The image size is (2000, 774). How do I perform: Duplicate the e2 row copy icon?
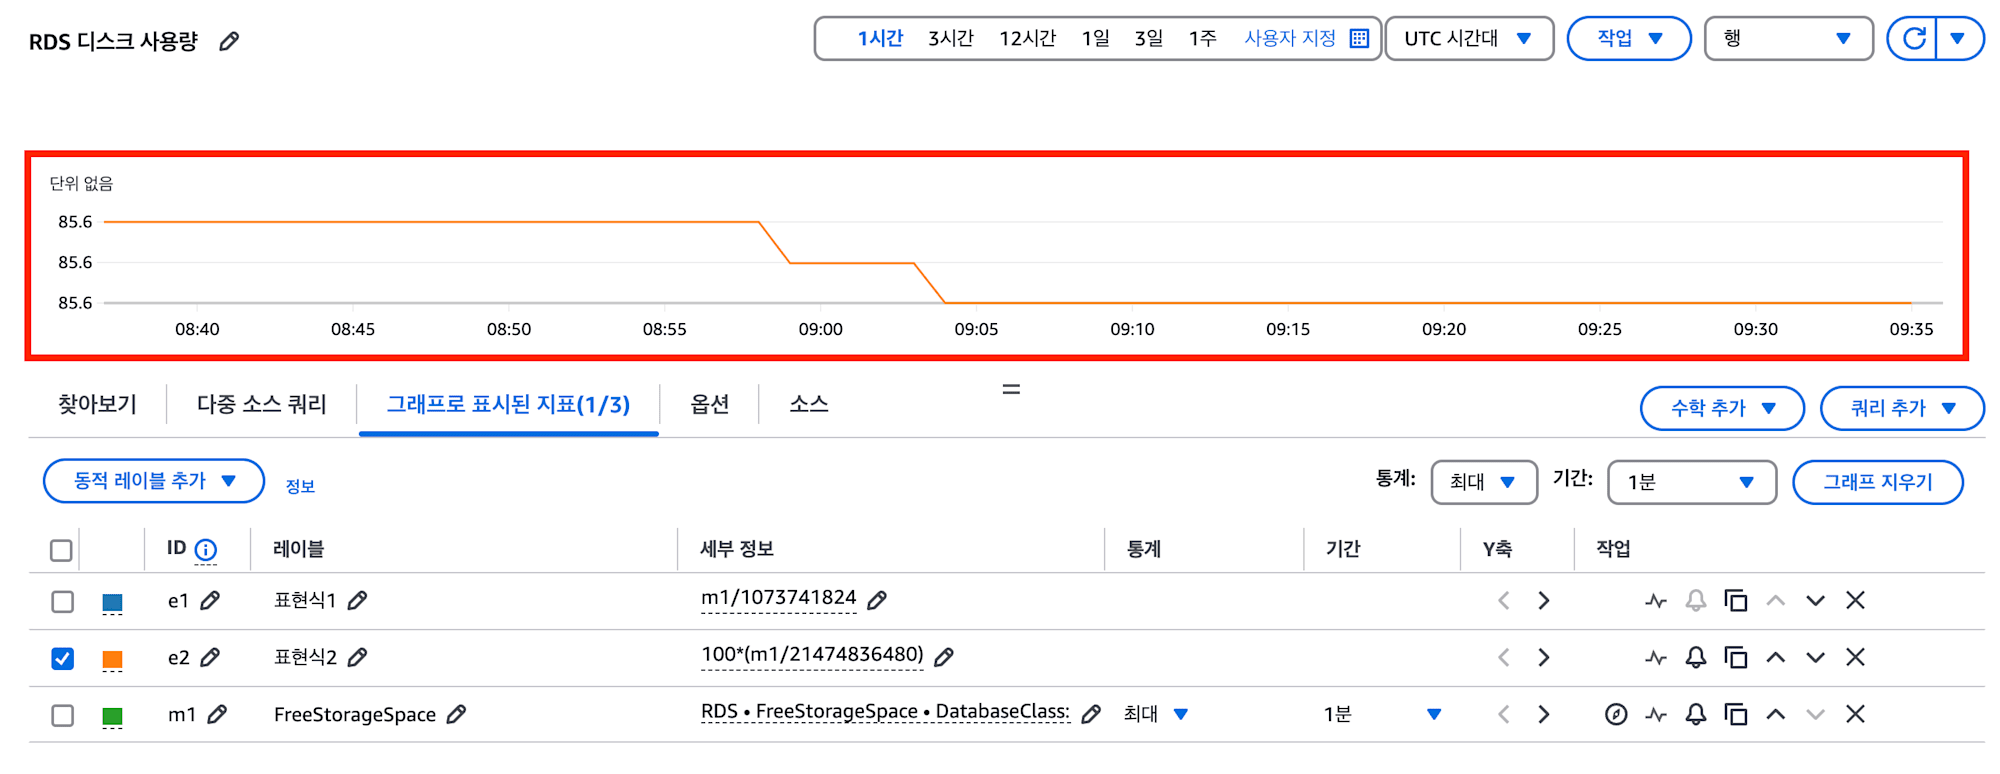(x=1736, y=657)
